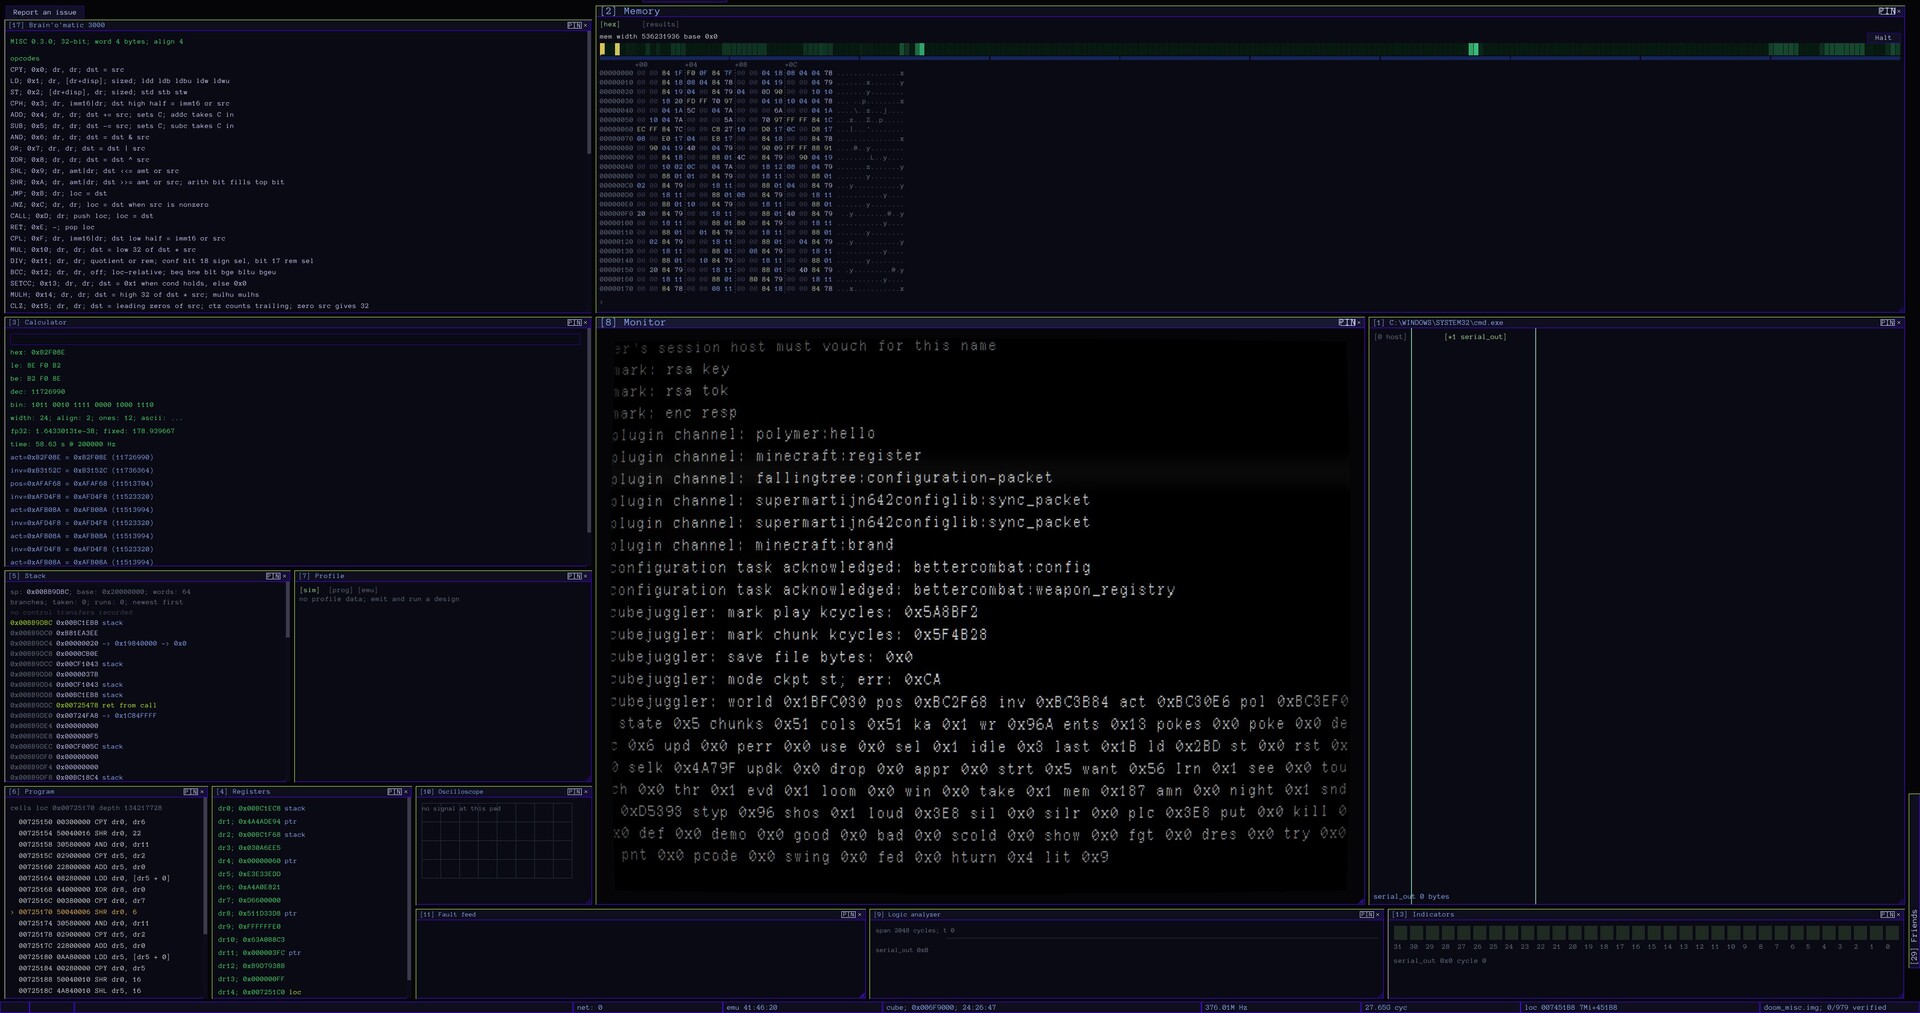The width and height of the screenshot is (1920, 1013).
Task: Pin the Calculator panel
Action: click(x=573, y=323)
